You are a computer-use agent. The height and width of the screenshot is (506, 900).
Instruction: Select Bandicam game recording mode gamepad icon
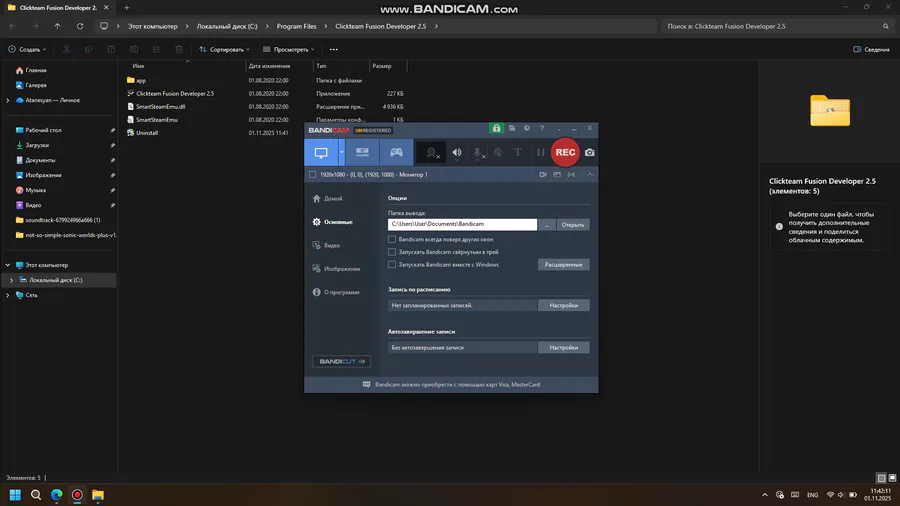[396, 153]
